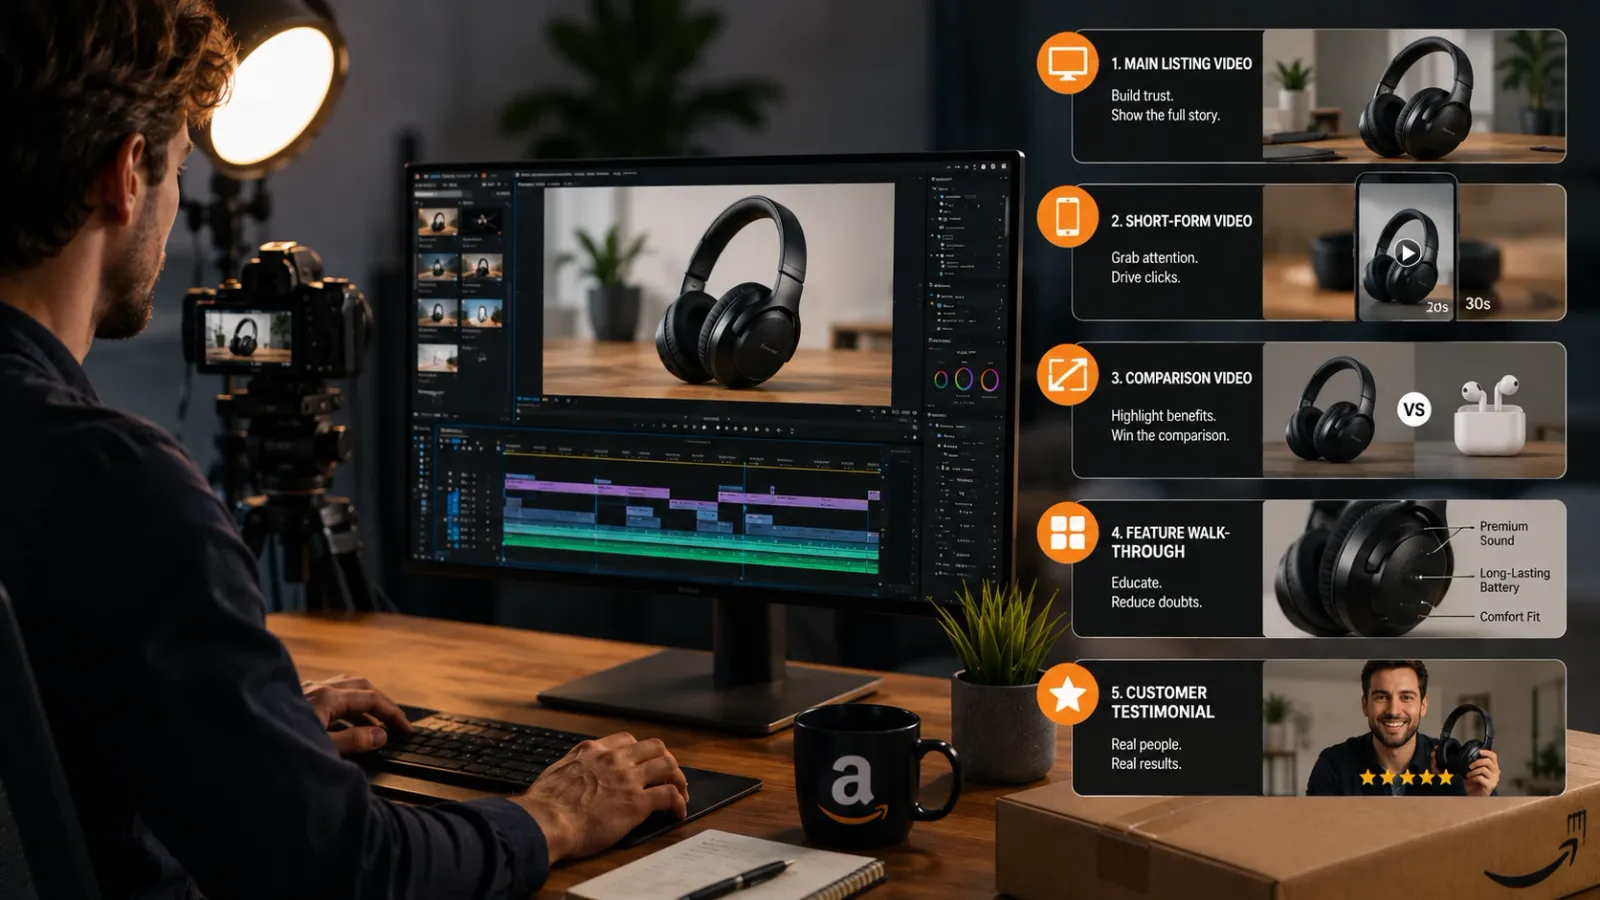
Task: Click the "20s" duration label on the phone
Action: click(1437, 307)
